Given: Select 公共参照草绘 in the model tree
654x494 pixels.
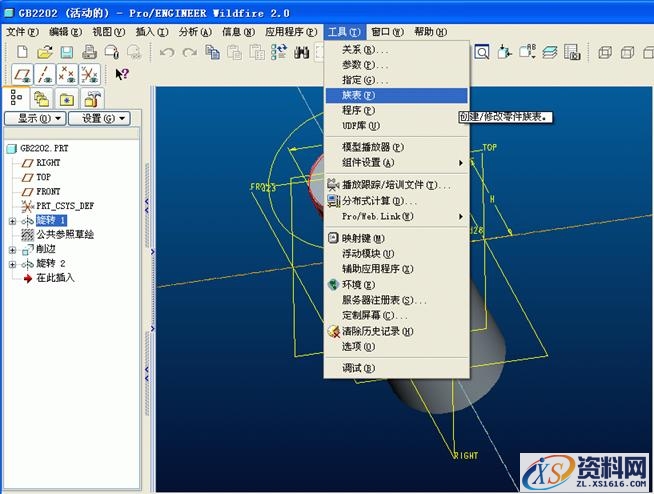Looking at the screenshot, I should (x=65, y=234).
